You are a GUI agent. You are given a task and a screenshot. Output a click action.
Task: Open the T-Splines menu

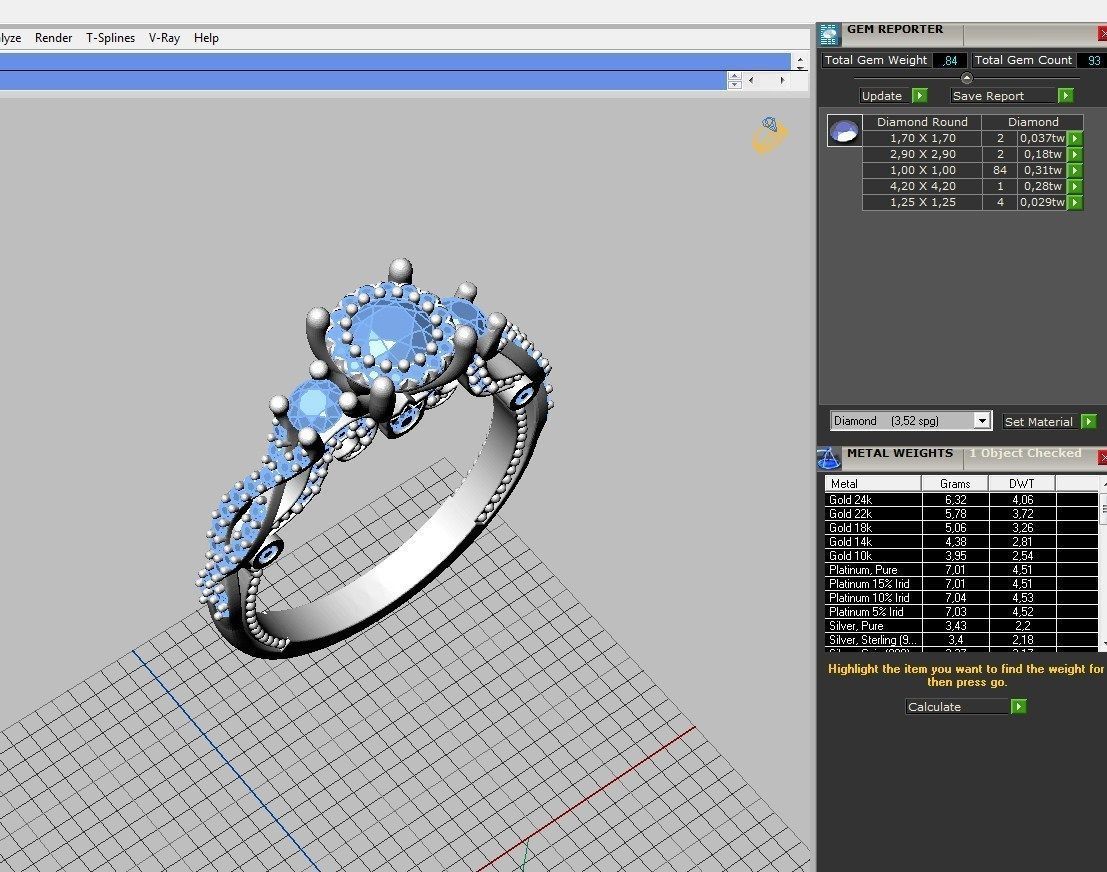[x=110, y=38]
